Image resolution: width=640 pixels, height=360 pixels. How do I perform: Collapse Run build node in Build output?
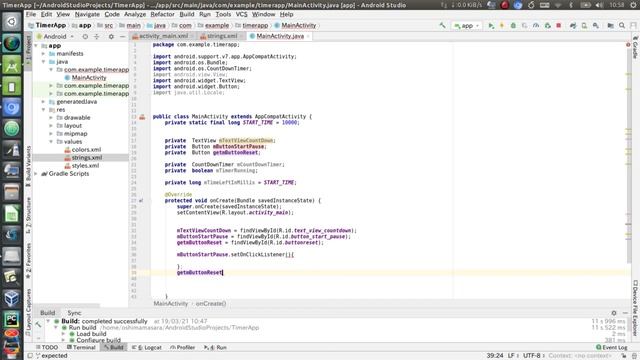56,328
